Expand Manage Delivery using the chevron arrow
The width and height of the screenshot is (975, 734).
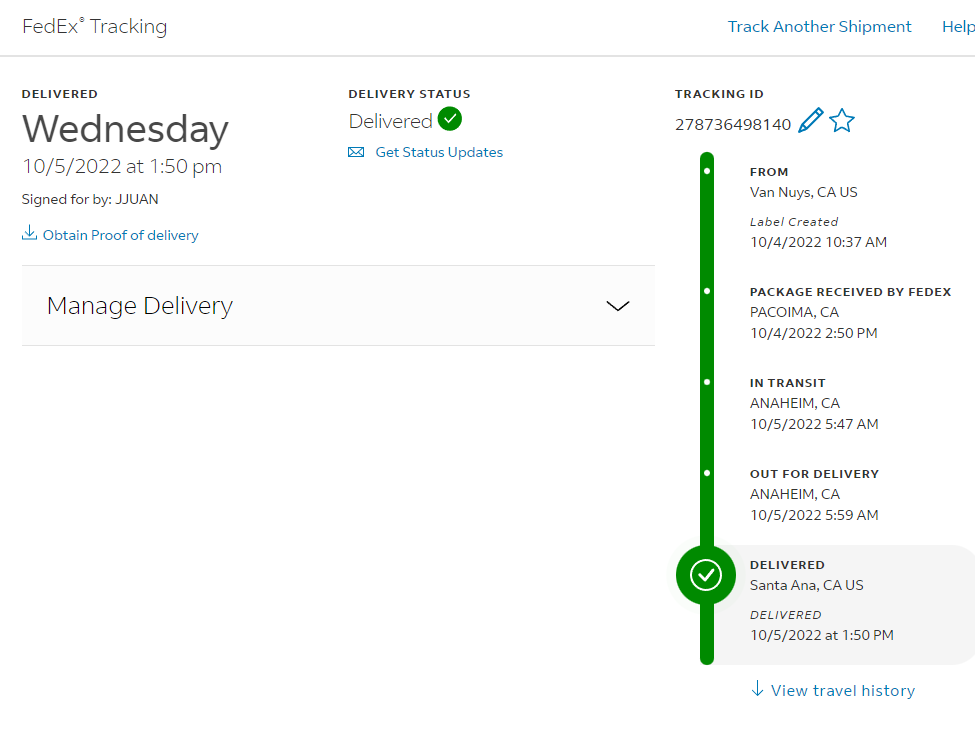click(x=617, y=306)
